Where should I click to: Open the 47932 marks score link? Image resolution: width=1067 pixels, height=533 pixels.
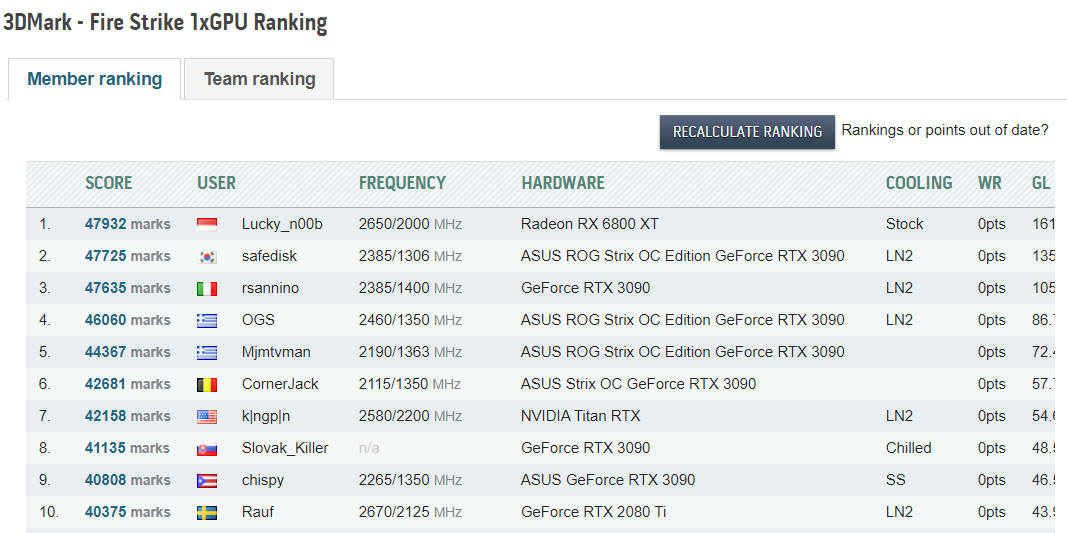click(127, 224)
